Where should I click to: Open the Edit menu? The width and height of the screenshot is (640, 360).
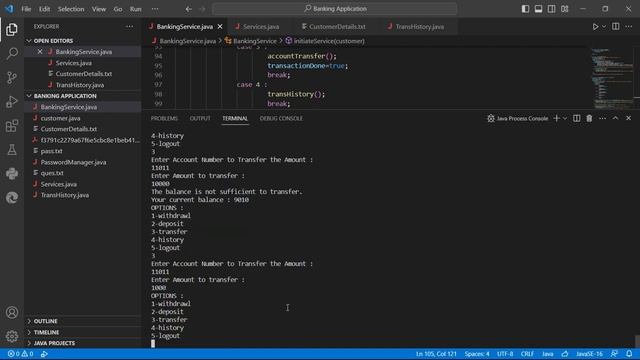click(44, 9)
